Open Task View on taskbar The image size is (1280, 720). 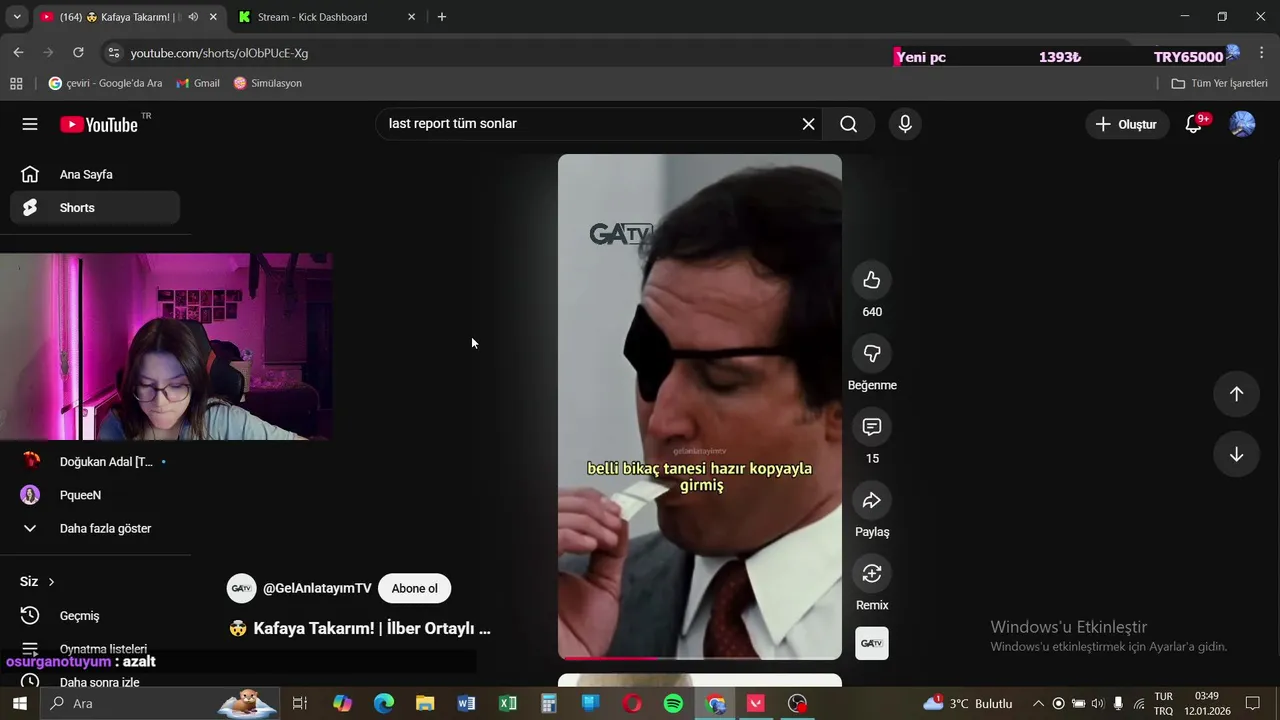tap(299, 703)
